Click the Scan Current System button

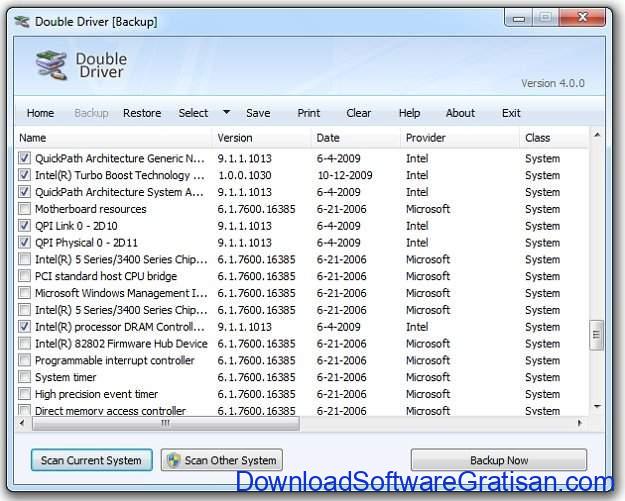click(x=92, y=460)
